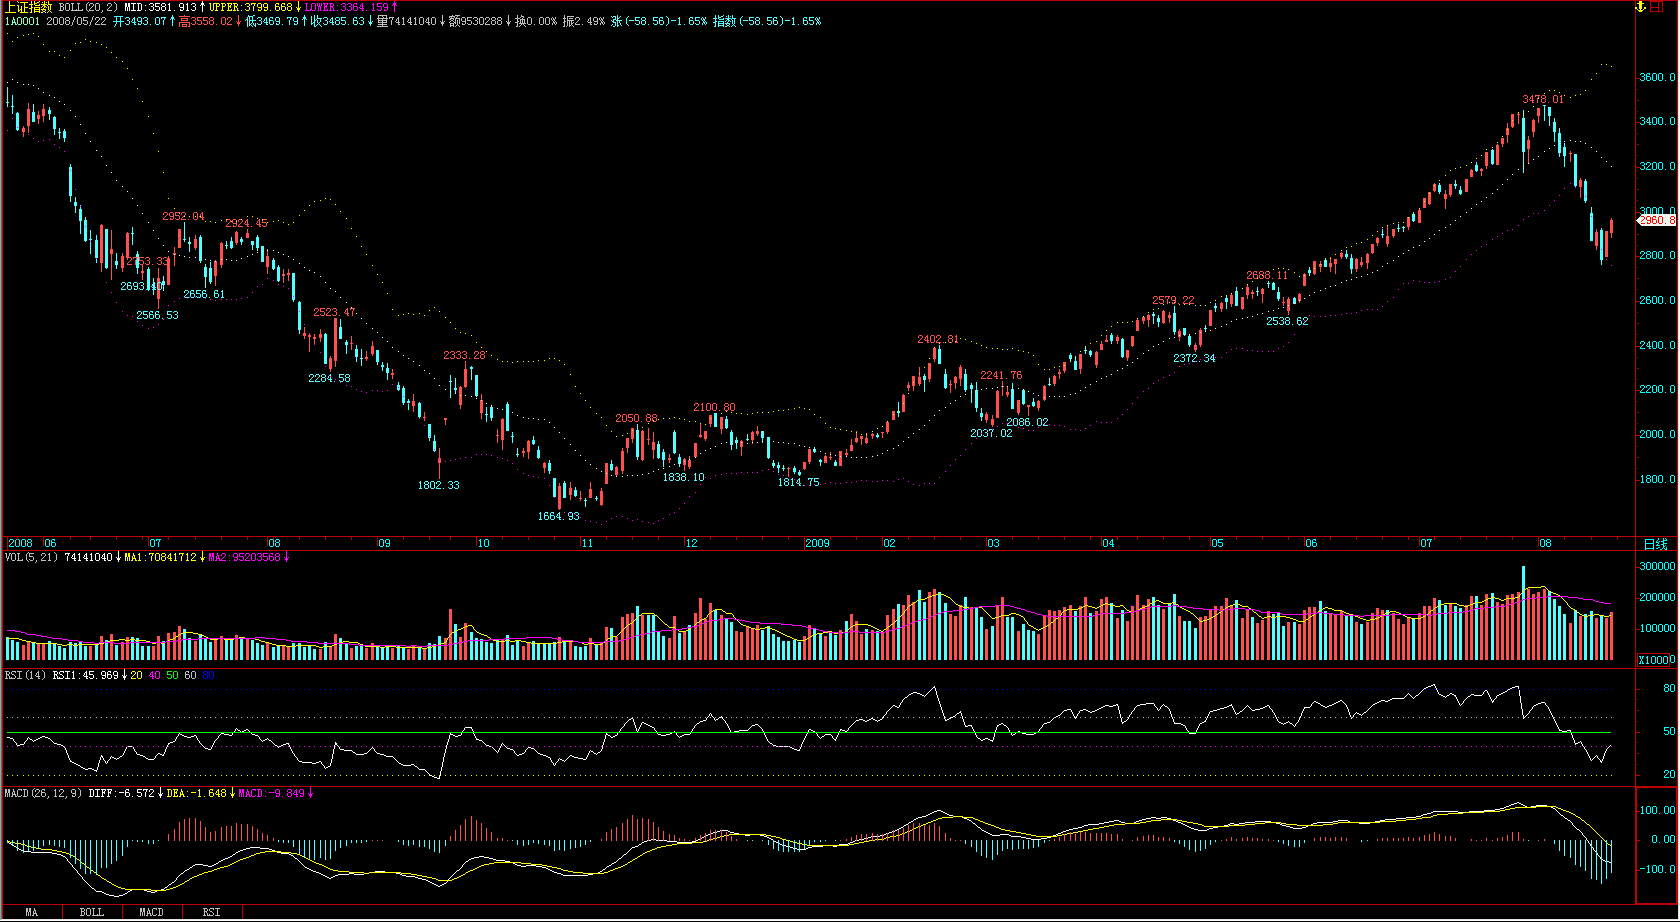Click the MID:3581.913 value

(x=160, y=7)
